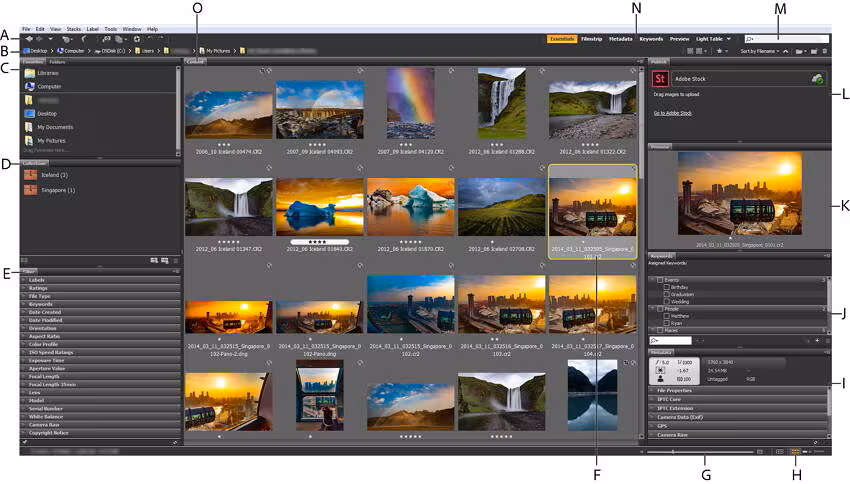Expand the Date Created filter section
This screenshot has width=850, height=484.
pyautogui.click(x=100, y=312)
